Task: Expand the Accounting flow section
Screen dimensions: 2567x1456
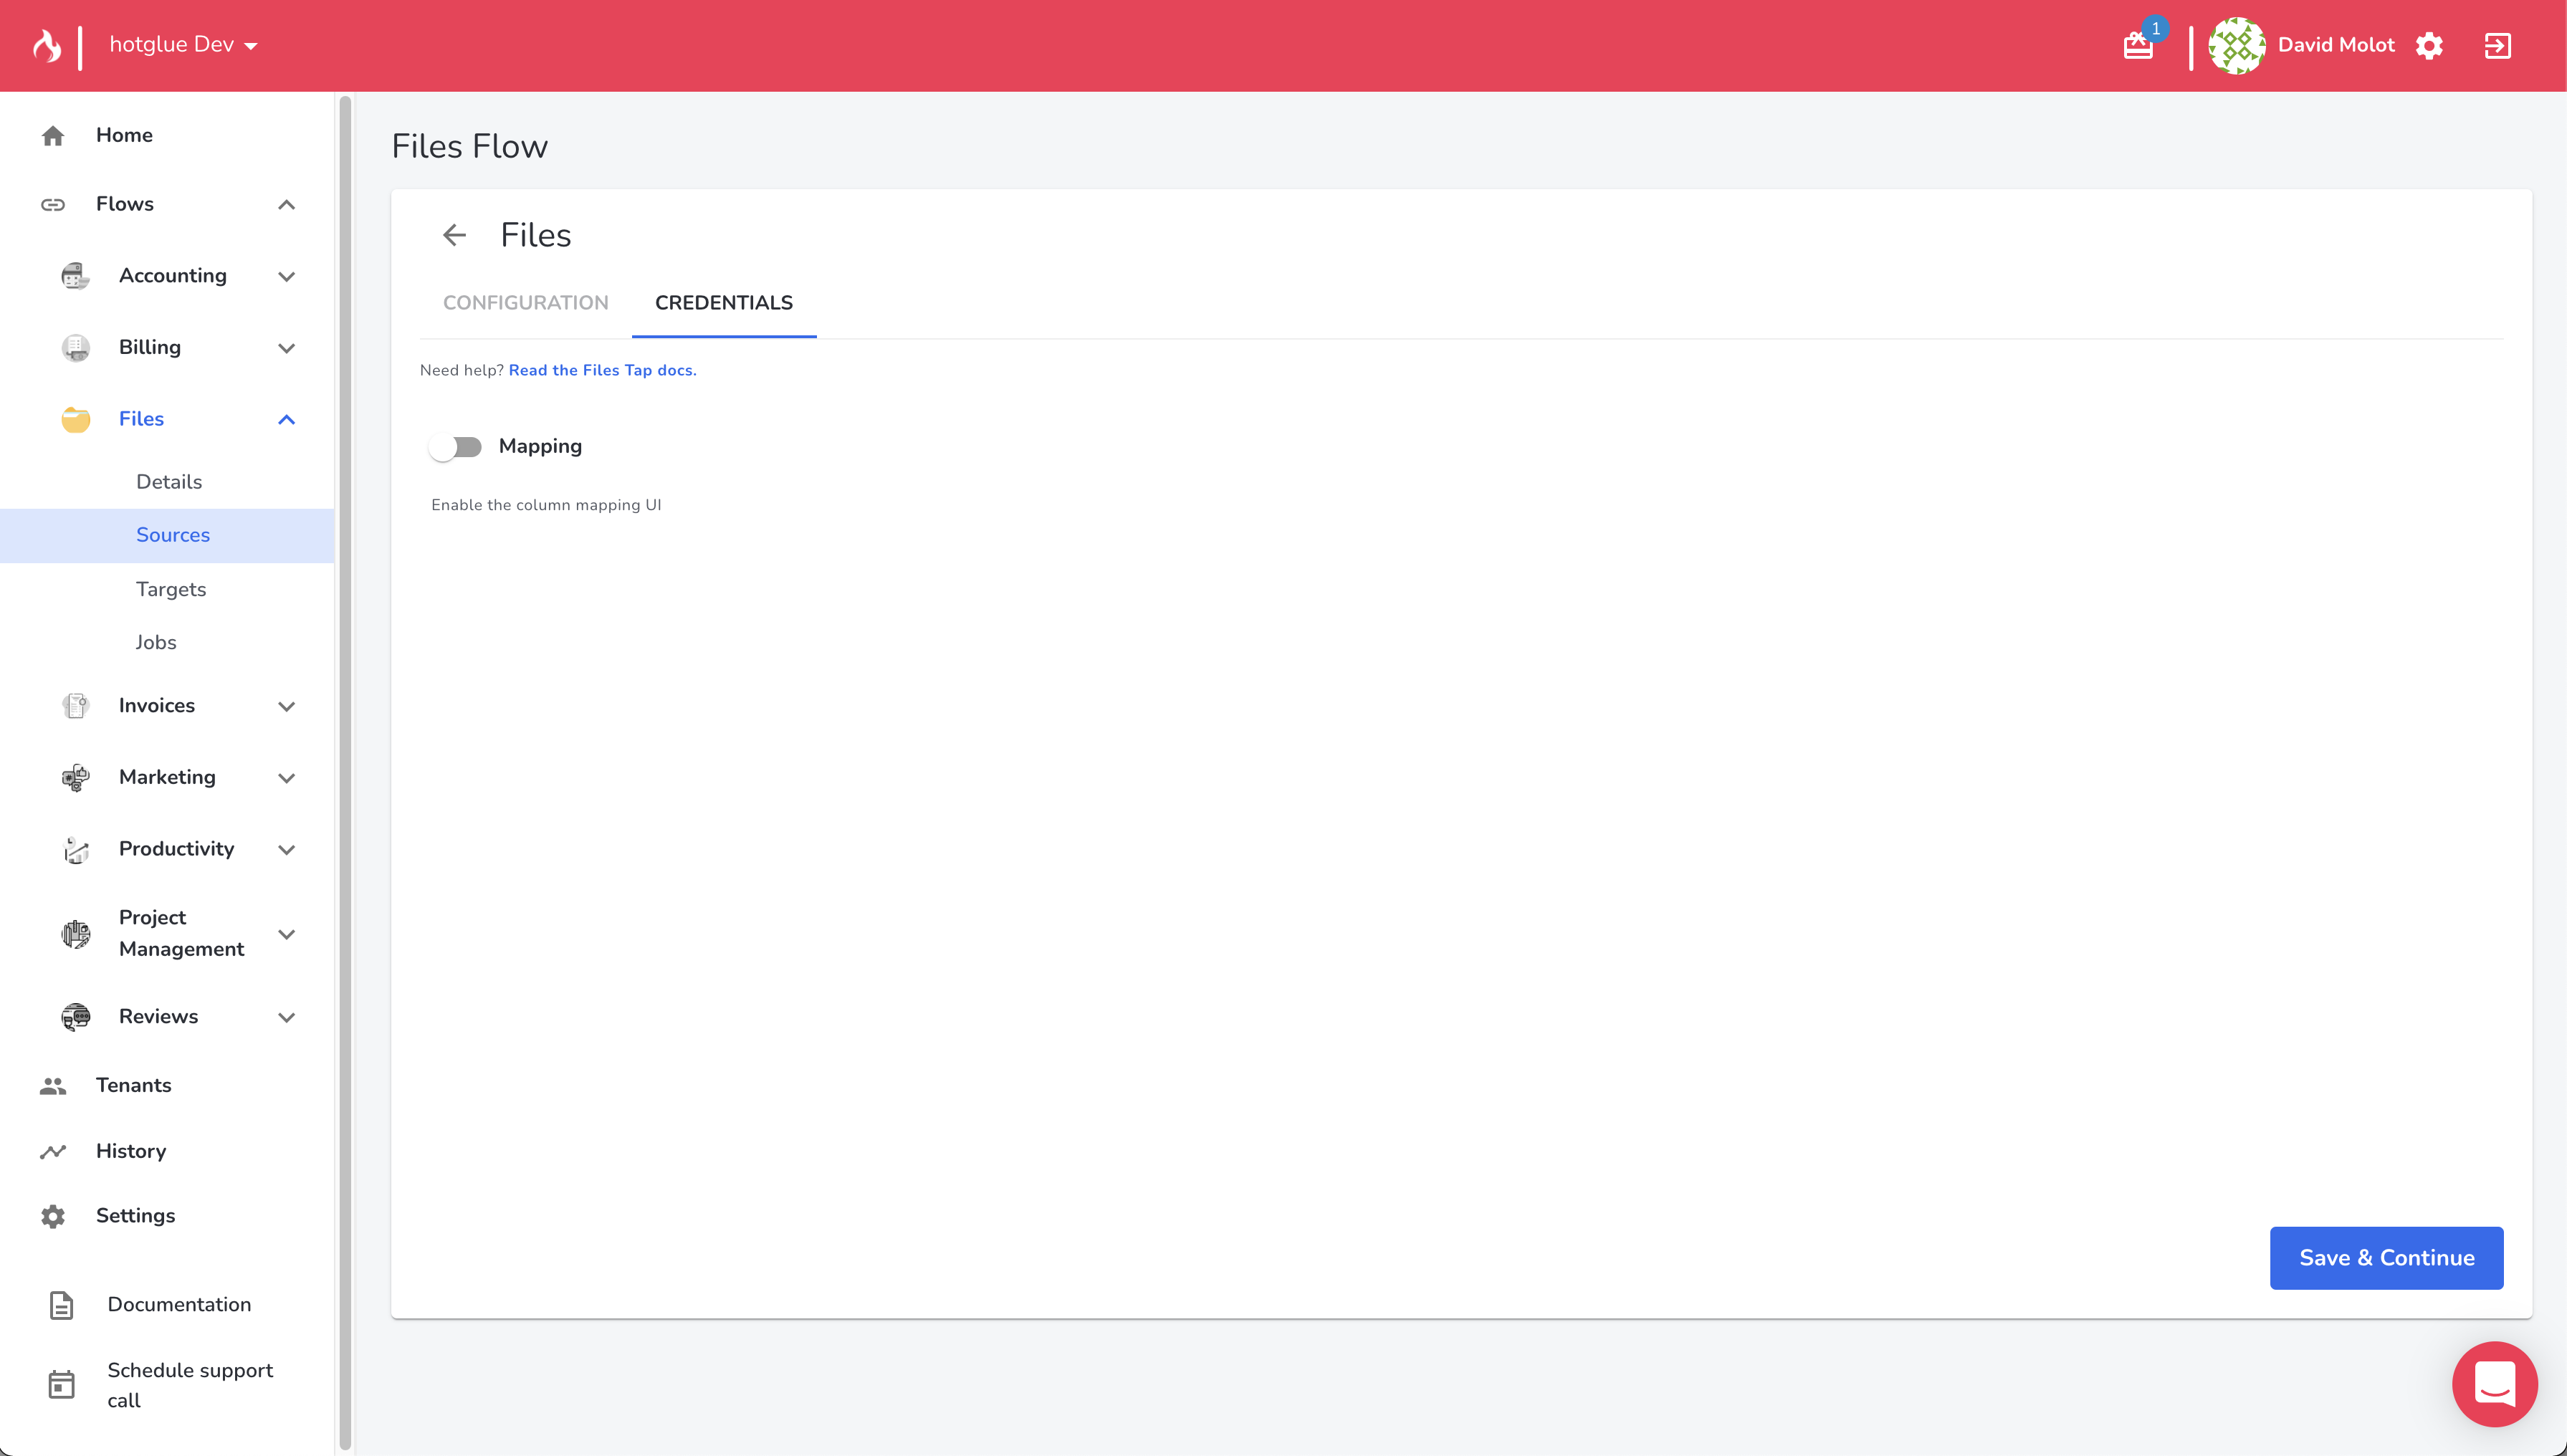Action: [x=287, y=276]
